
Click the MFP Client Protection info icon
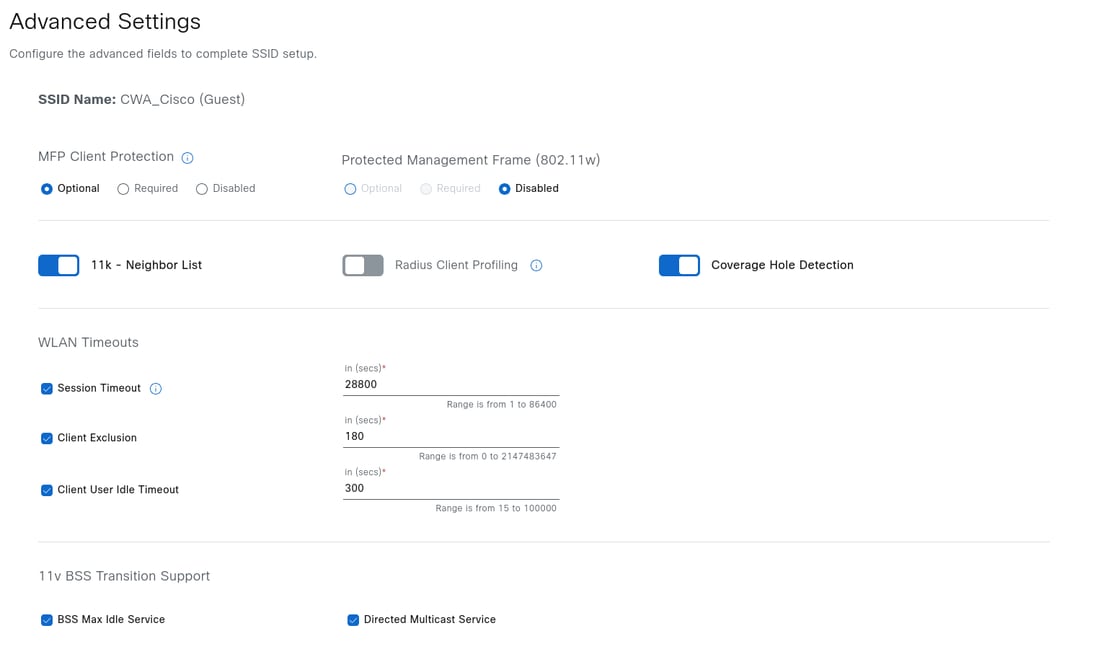(x=187, y=158)
